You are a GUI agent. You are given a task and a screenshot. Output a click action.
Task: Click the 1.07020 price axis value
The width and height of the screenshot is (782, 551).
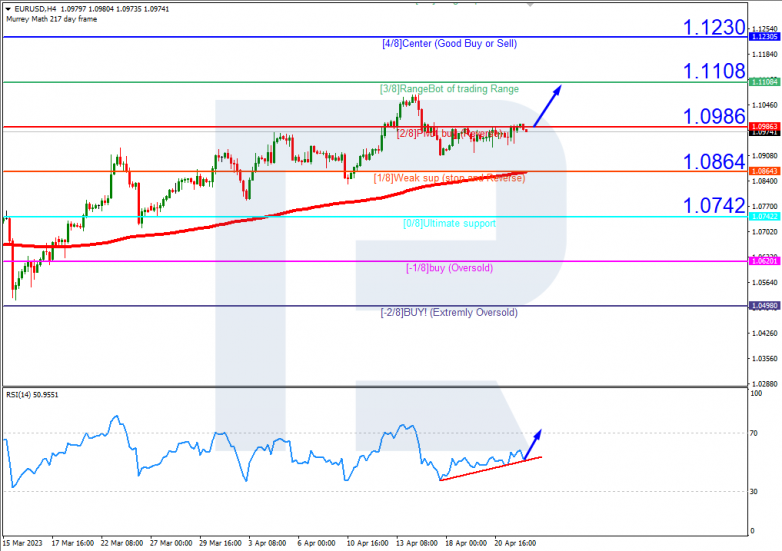click(x=765, y=232)
